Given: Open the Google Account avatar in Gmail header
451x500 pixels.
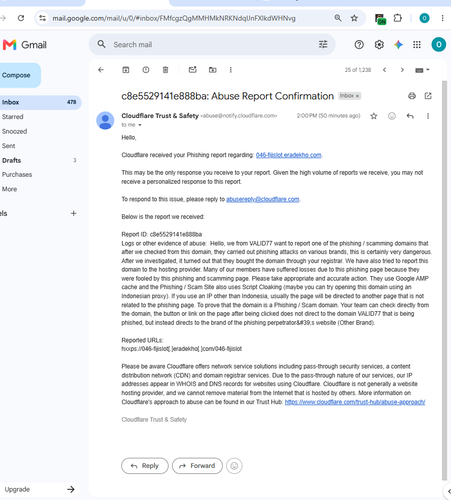Looking at the screenshot, I should [x=439, y=44].
